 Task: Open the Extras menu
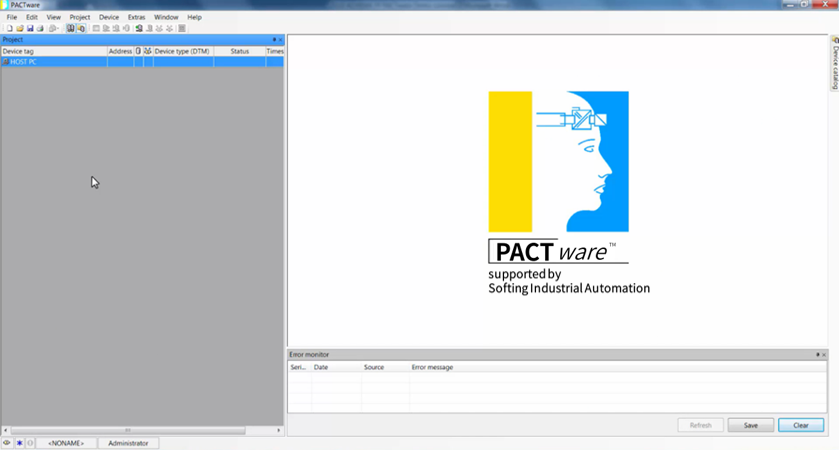pos(136,17)
